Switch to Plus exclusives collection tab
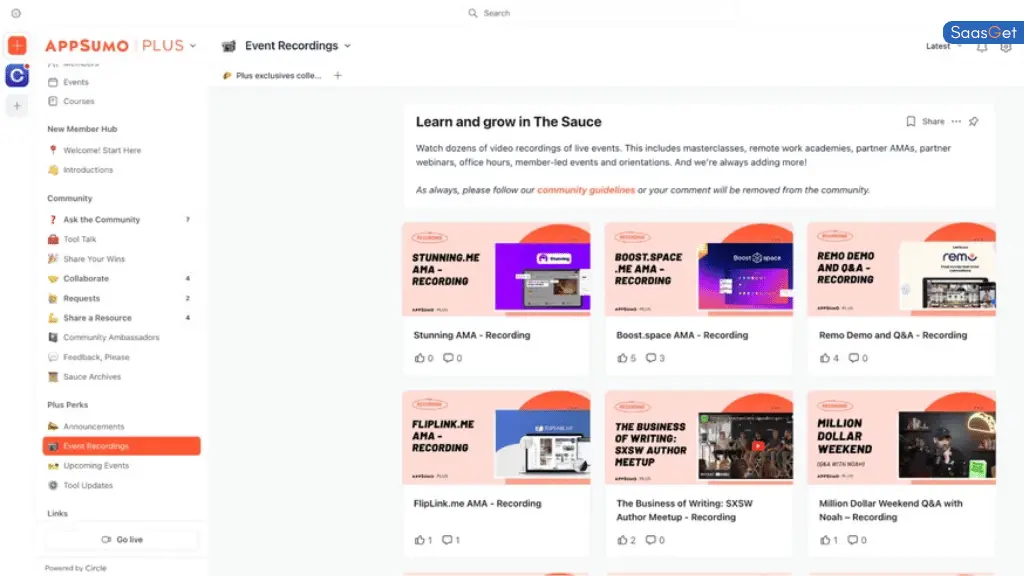The height and width of the screenshot is (576, 1024). (272, 76)
